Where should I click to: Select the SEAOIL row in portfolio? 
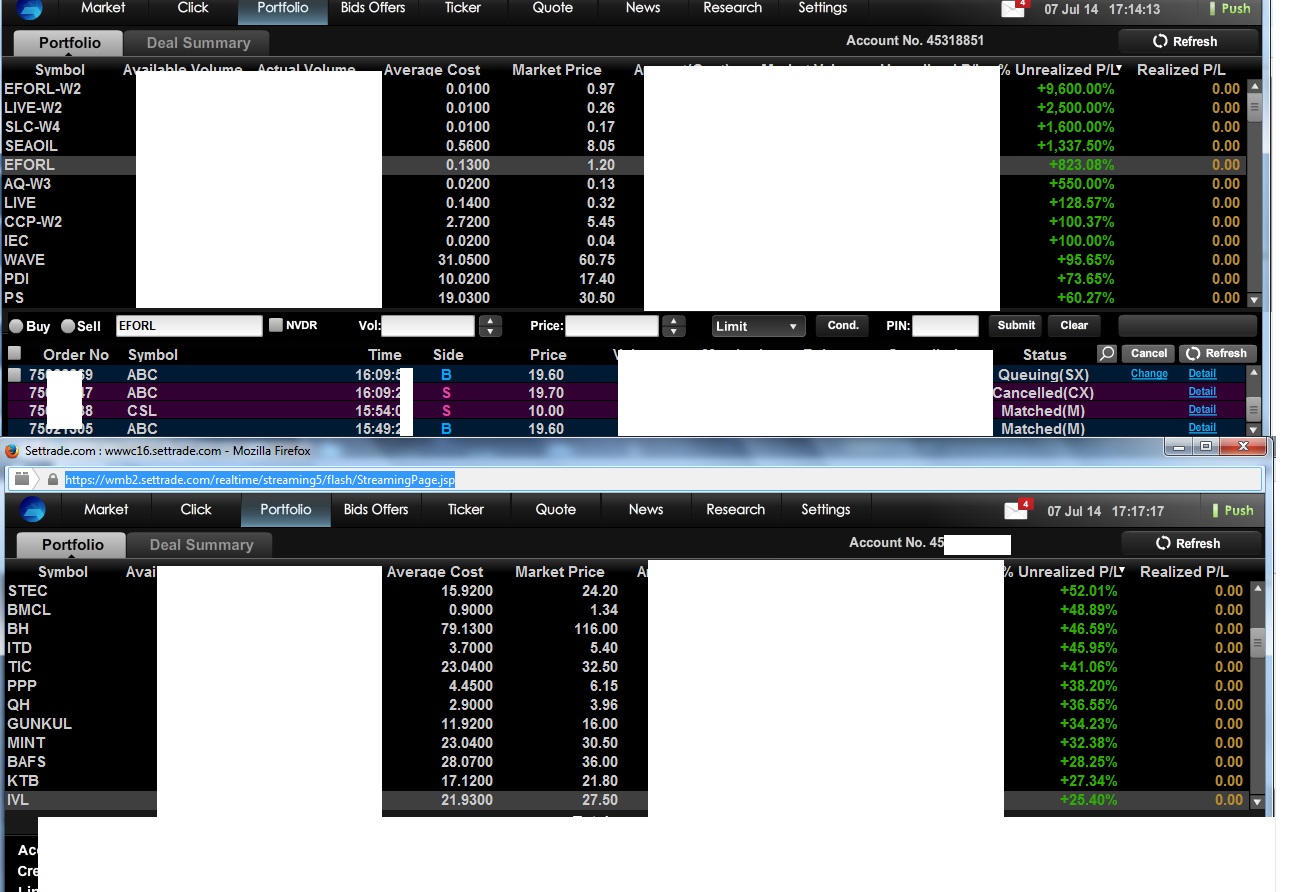[x=623, y=146]
